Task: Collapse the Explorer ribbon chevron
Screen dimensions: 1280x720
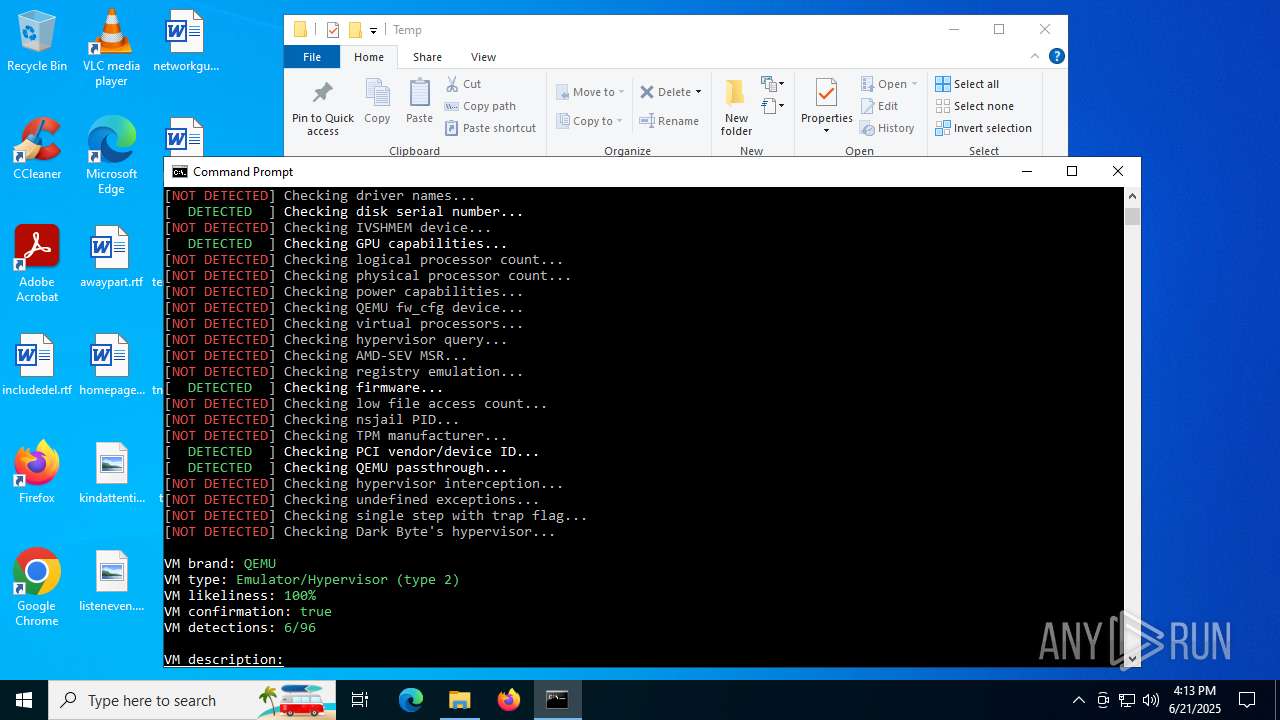Action: (x=1035, y=56)
